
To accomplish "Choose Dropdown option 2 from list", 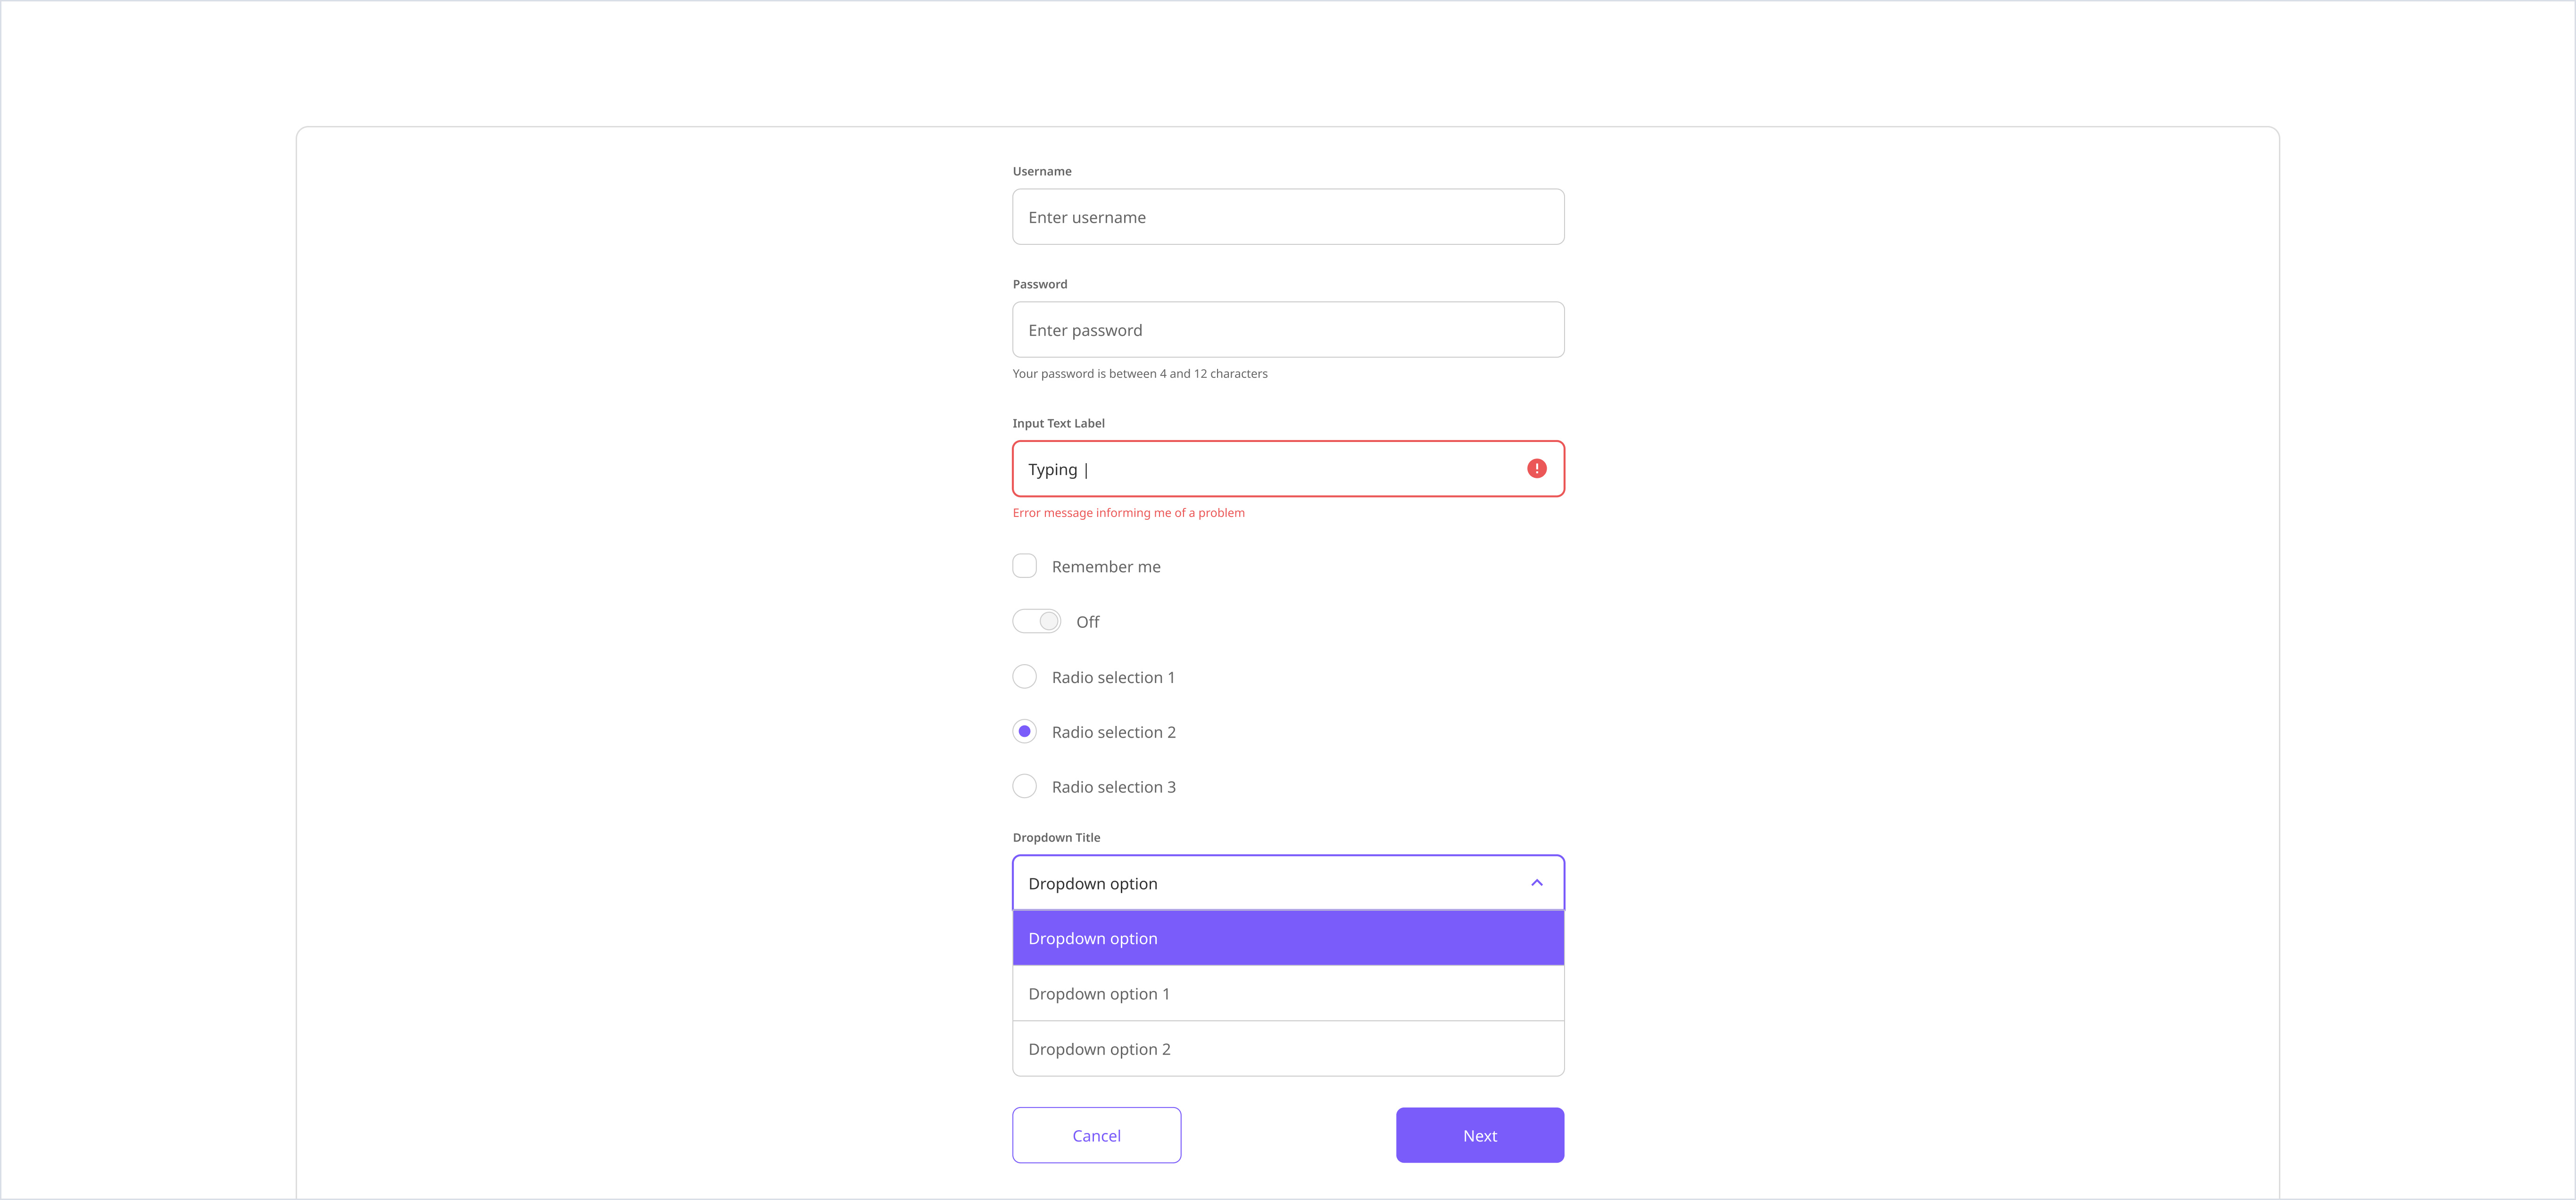I will pyautogui.click(x=1288, y=1049).
